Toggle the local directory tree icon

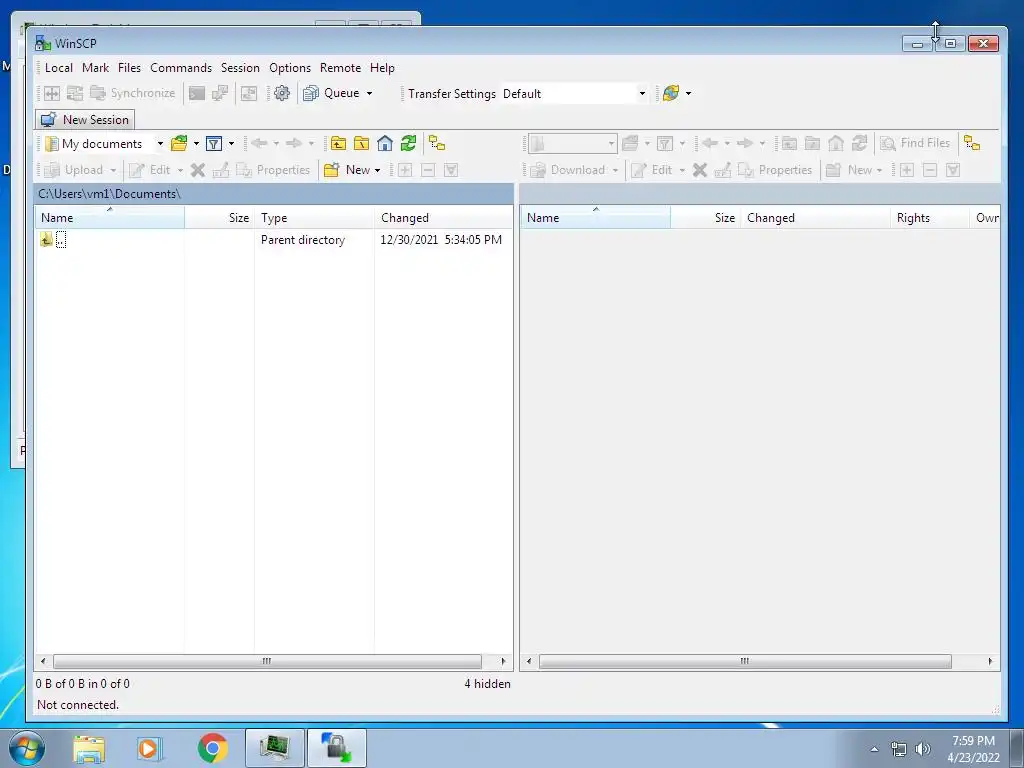[437, 144]
